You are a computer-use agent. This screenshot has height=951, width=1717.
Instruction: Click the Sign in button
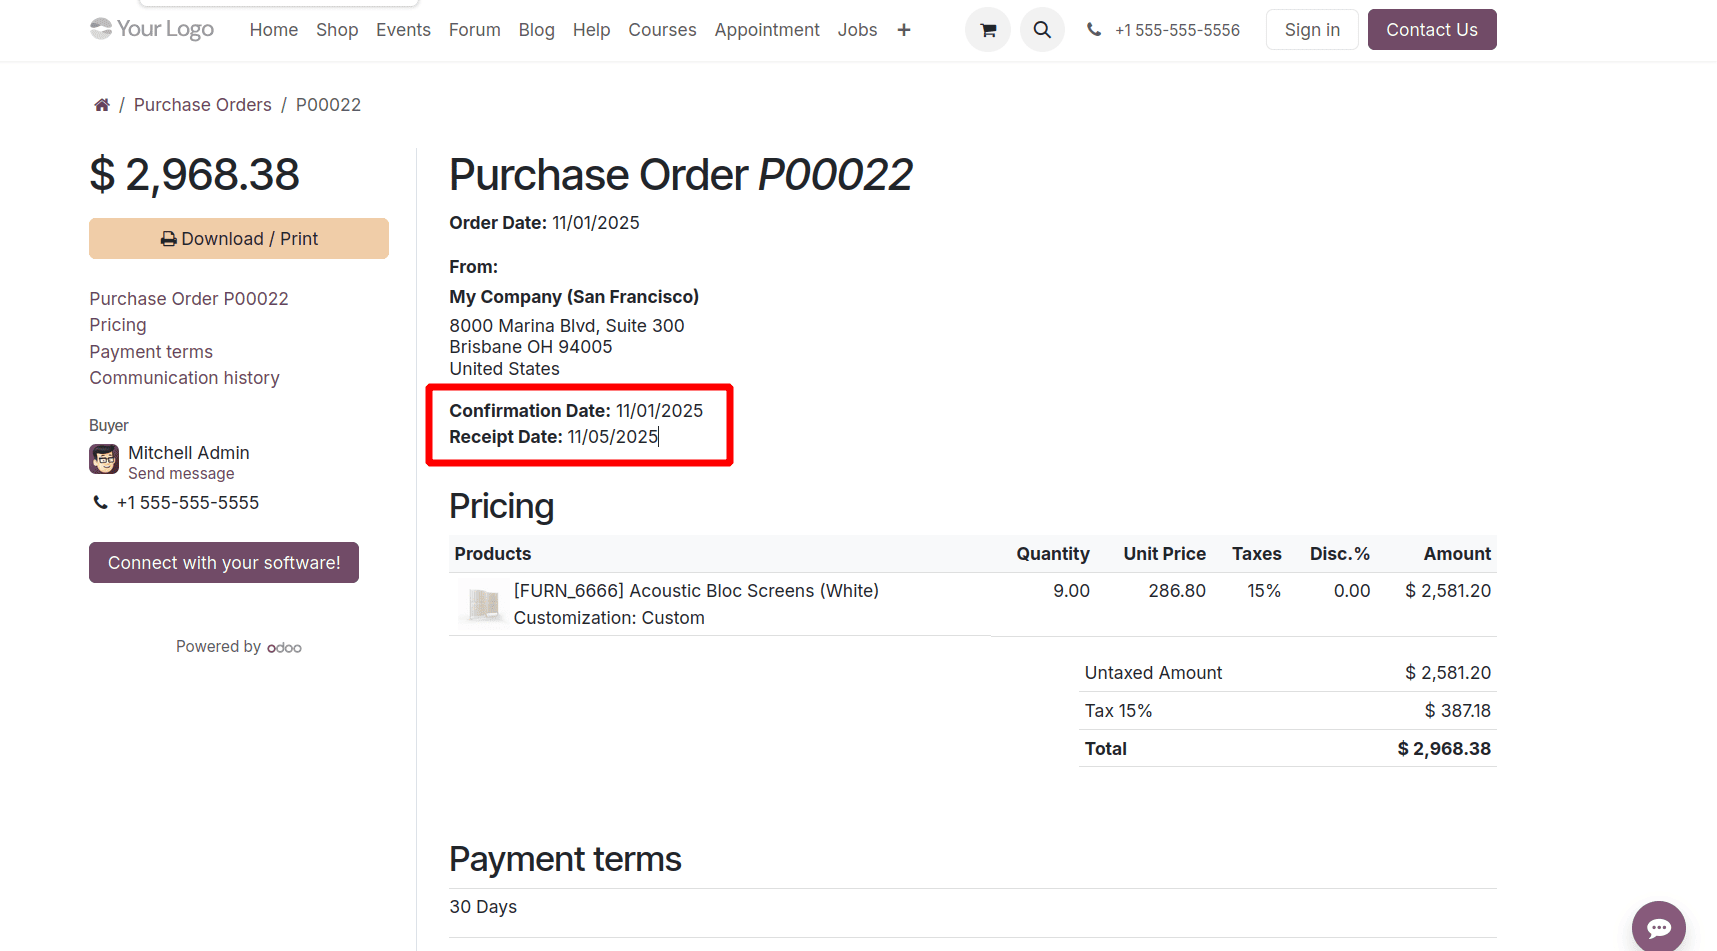1312,29
